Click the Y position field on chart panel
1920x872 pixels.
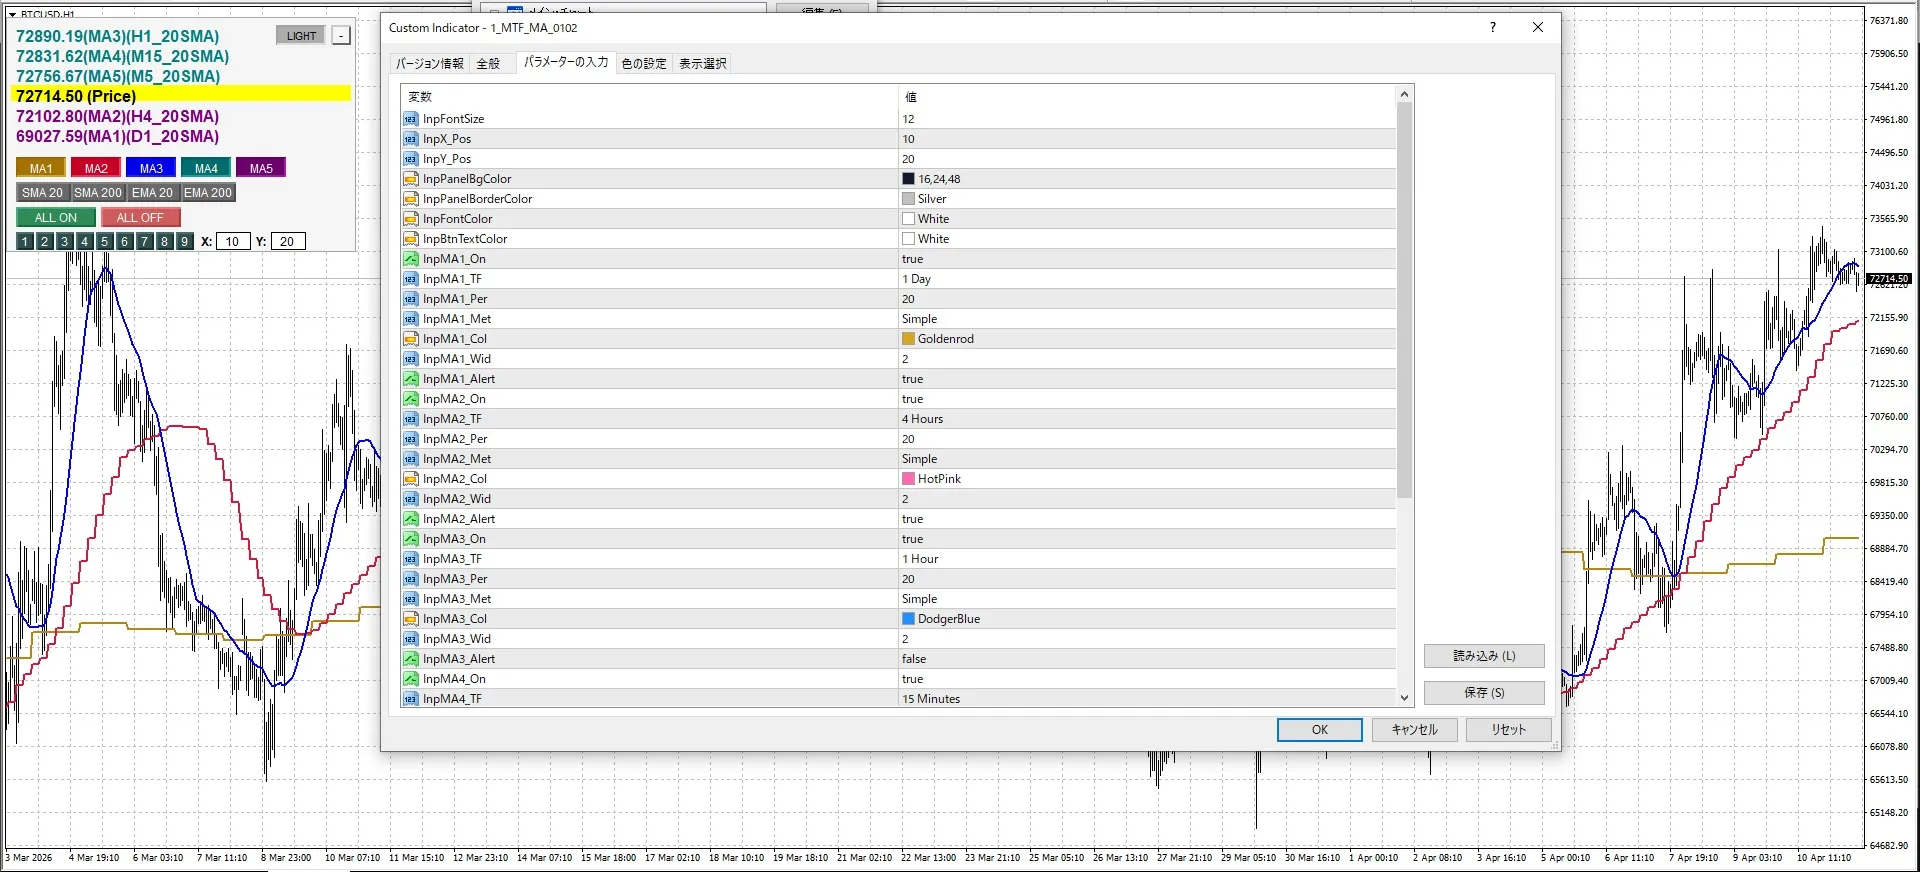[x=287, y=241]
